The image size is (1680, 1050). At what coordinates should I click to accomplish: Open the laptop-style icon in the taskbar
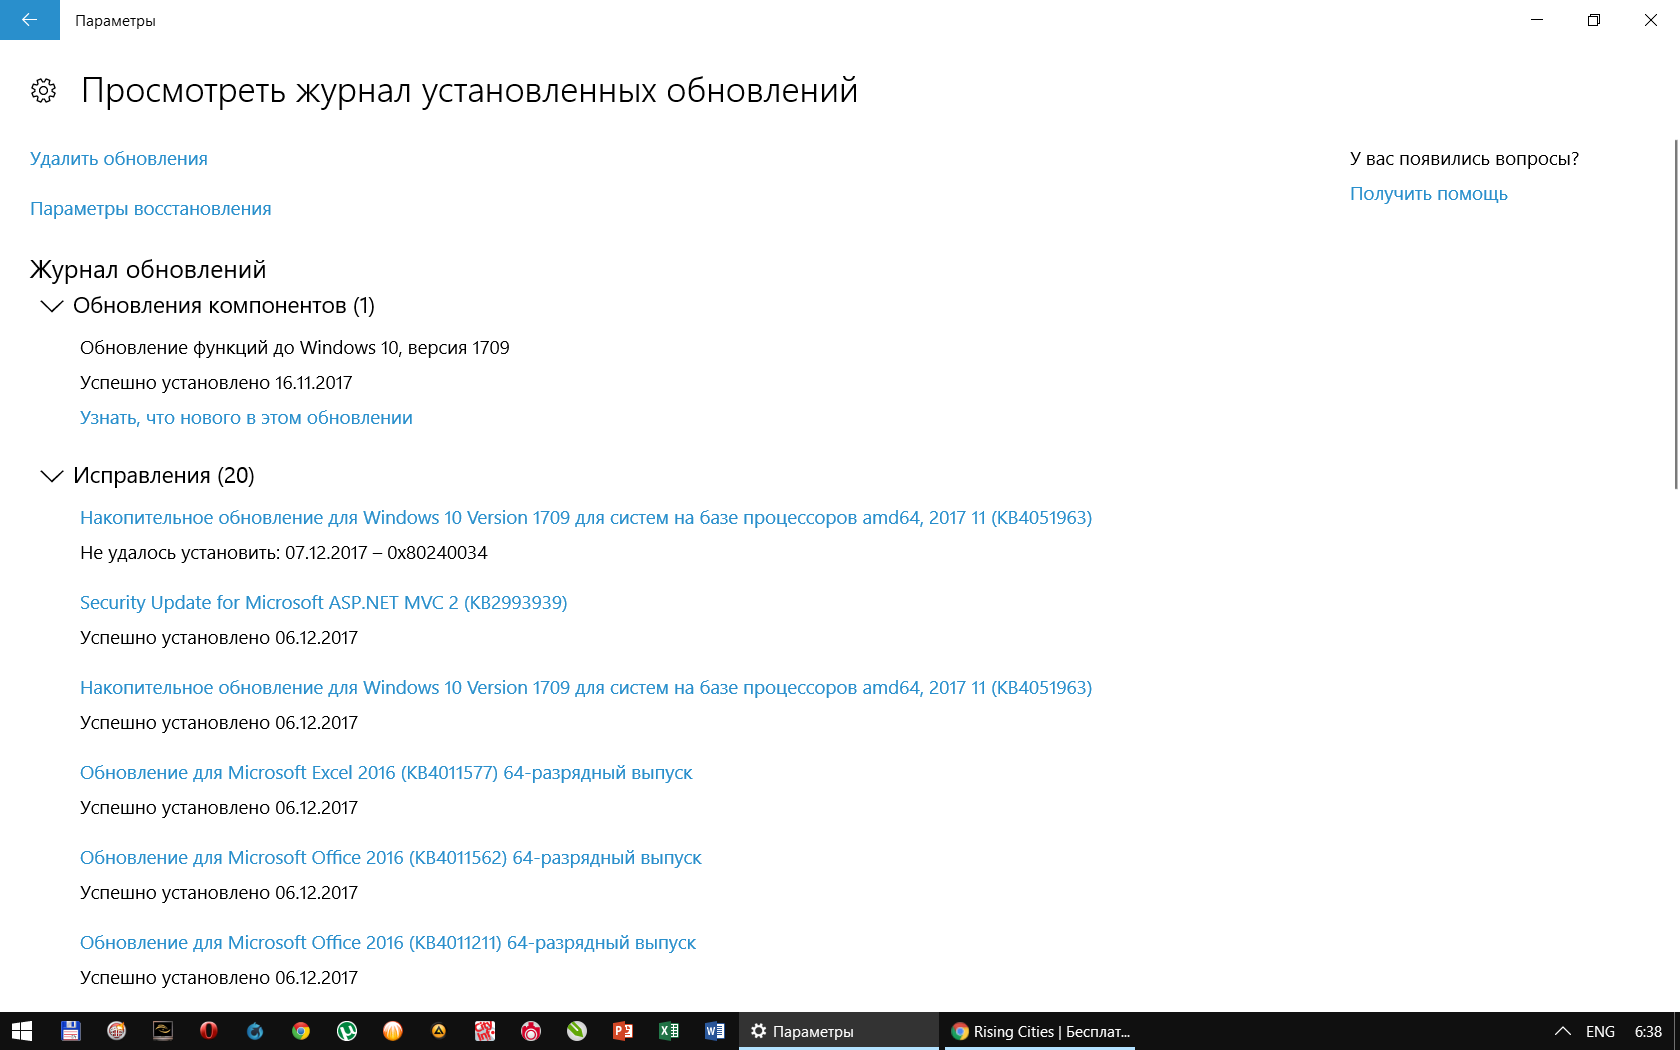click(162, 1031)
